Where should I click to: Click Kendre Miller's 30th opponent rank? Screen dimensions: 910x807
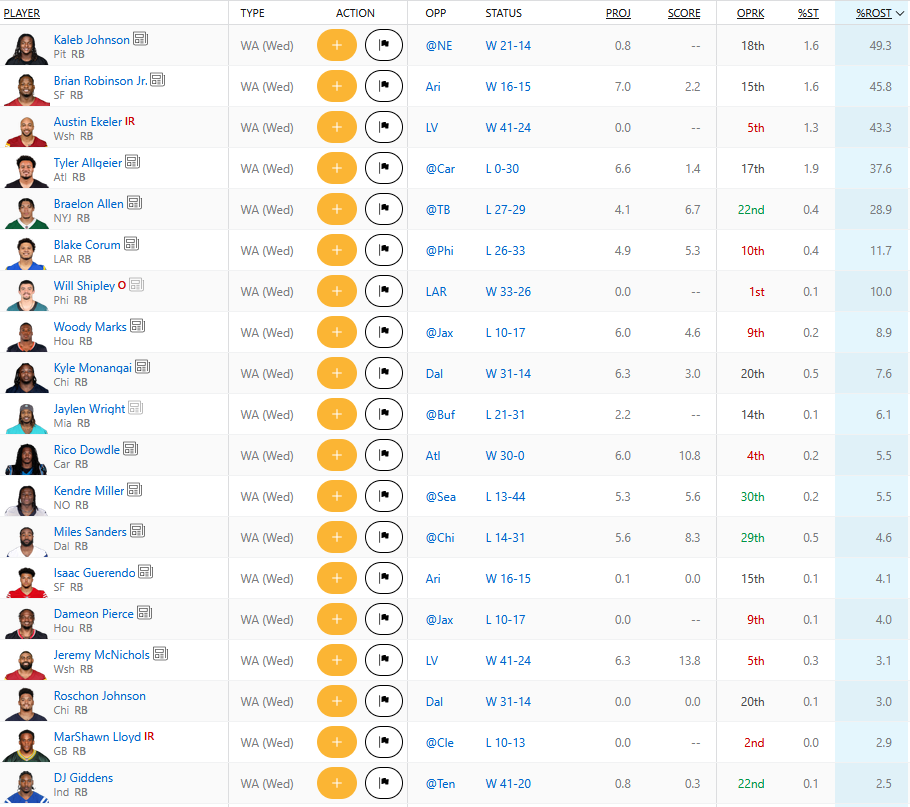tap(752, 497)
